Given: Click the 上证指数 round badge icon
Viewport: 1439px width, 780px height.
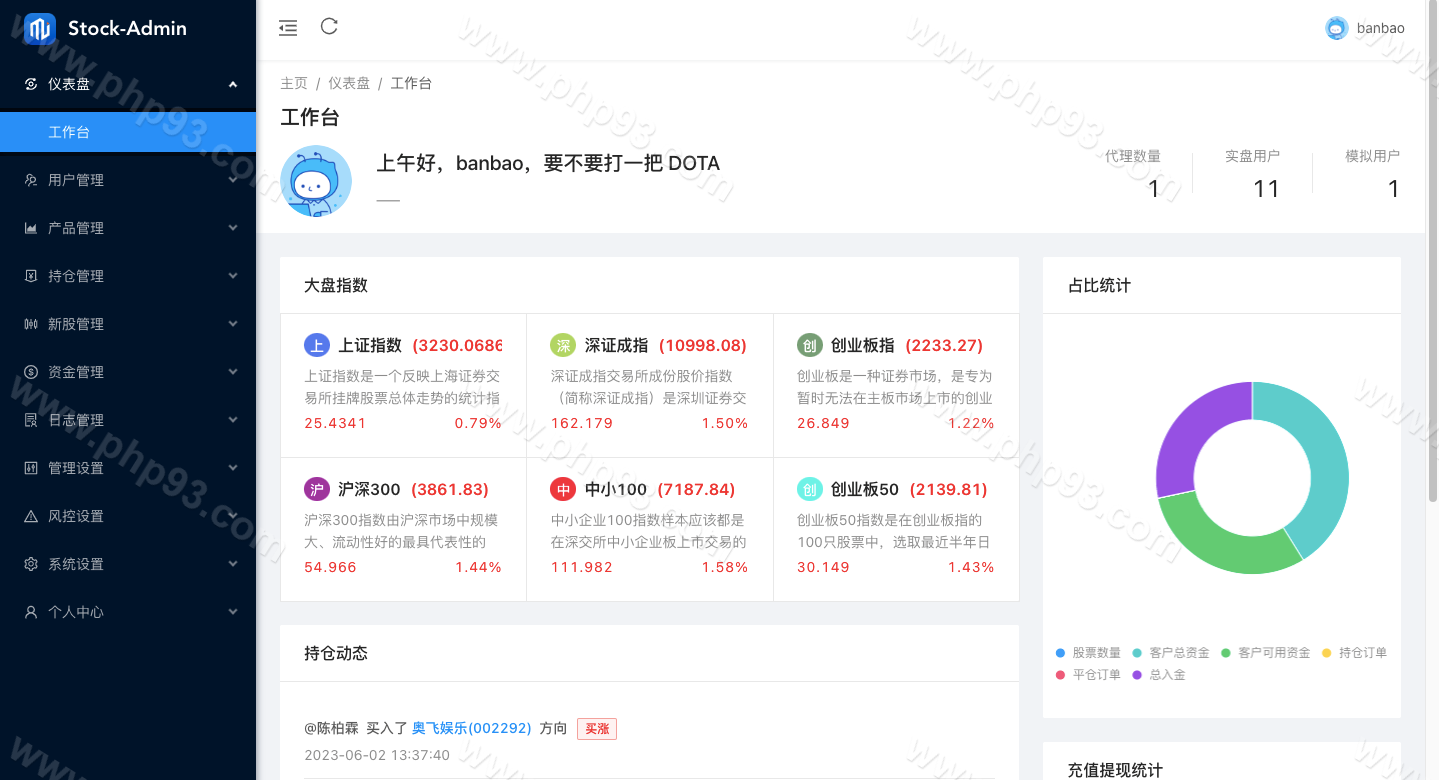Looking at the screenshot, I should 316,345.
